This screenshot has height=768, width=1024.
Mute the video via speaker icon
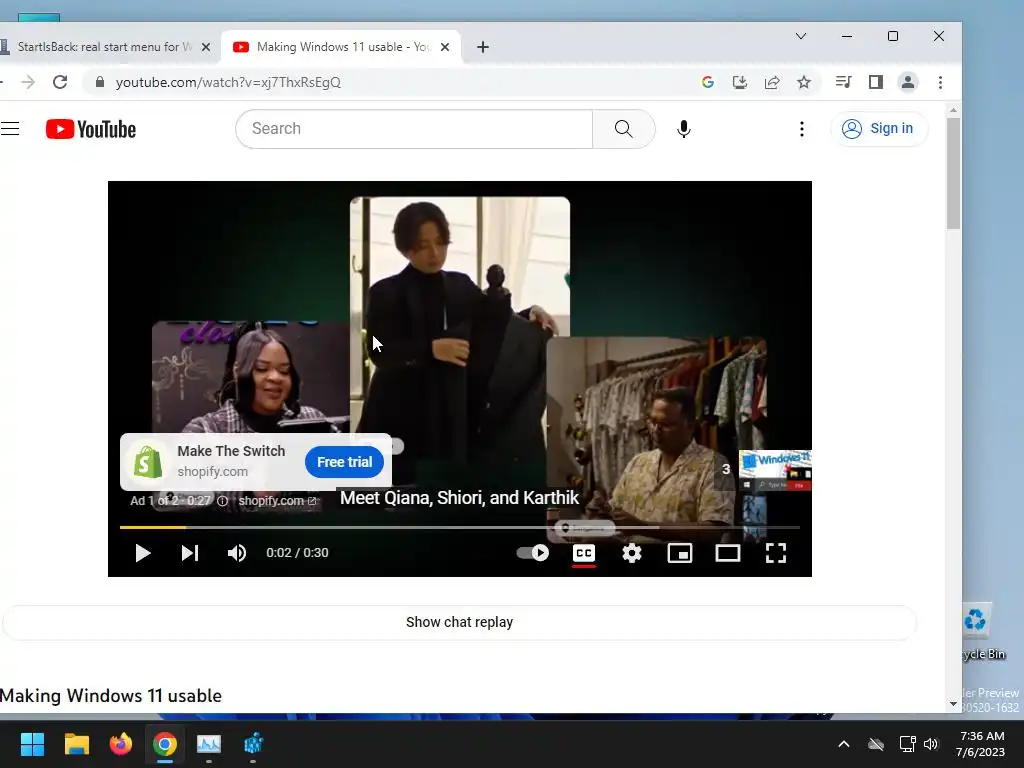(236, 553)
